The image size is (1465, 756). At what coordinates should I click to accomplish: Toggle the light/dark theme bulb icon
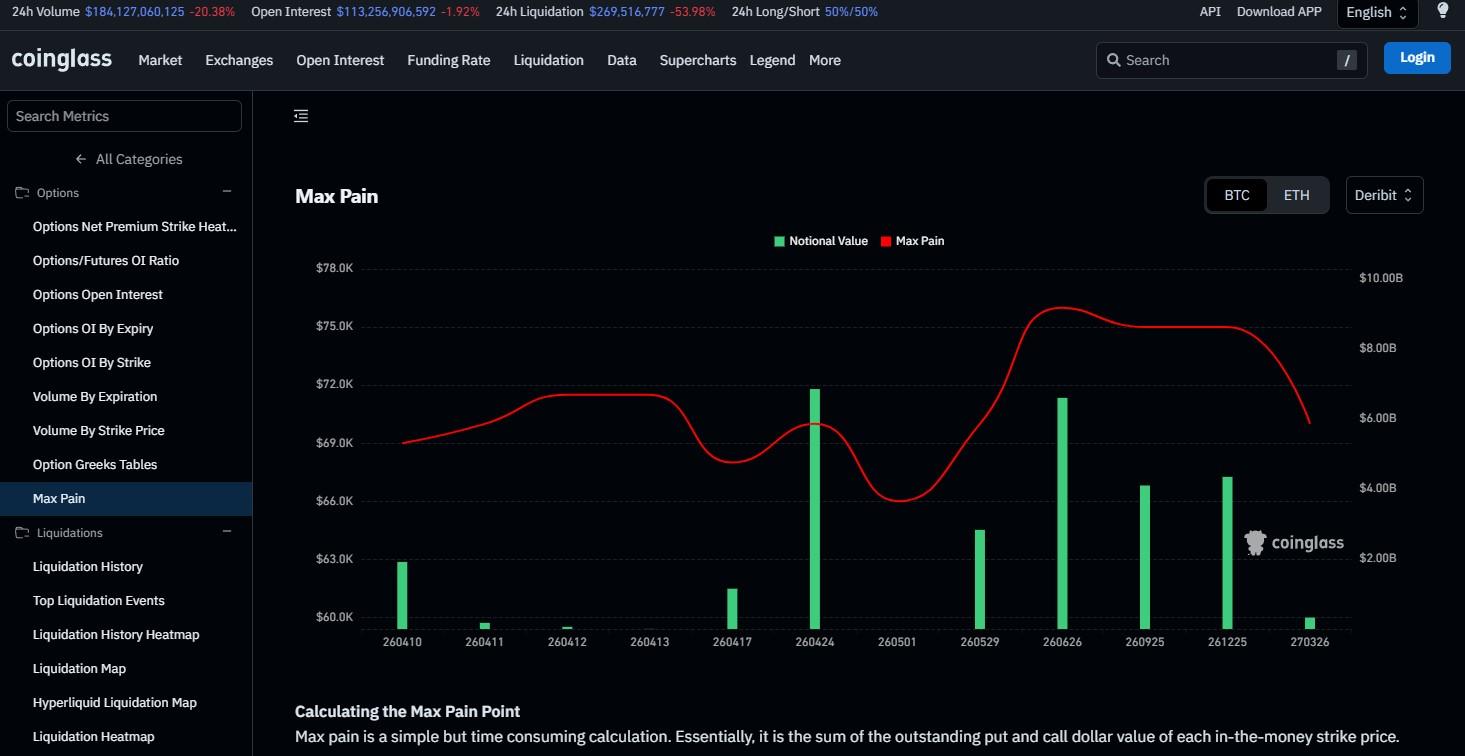pyautogui.click(x=1442, y=11)
